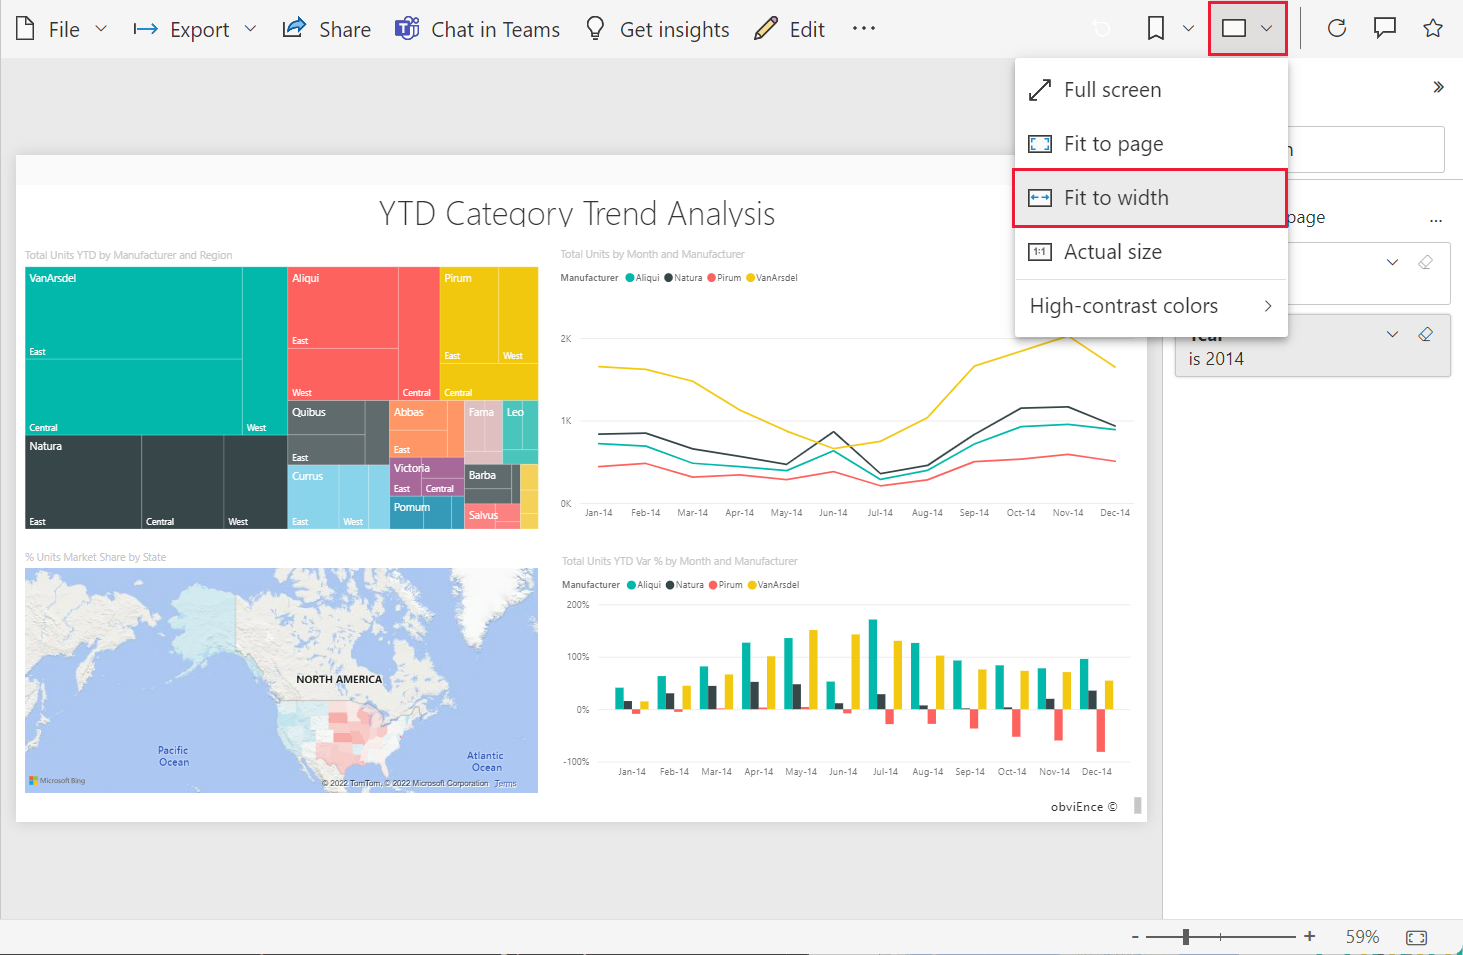Click Chat in Teams button
1463x955 pixels.
[x=478, y=29]
